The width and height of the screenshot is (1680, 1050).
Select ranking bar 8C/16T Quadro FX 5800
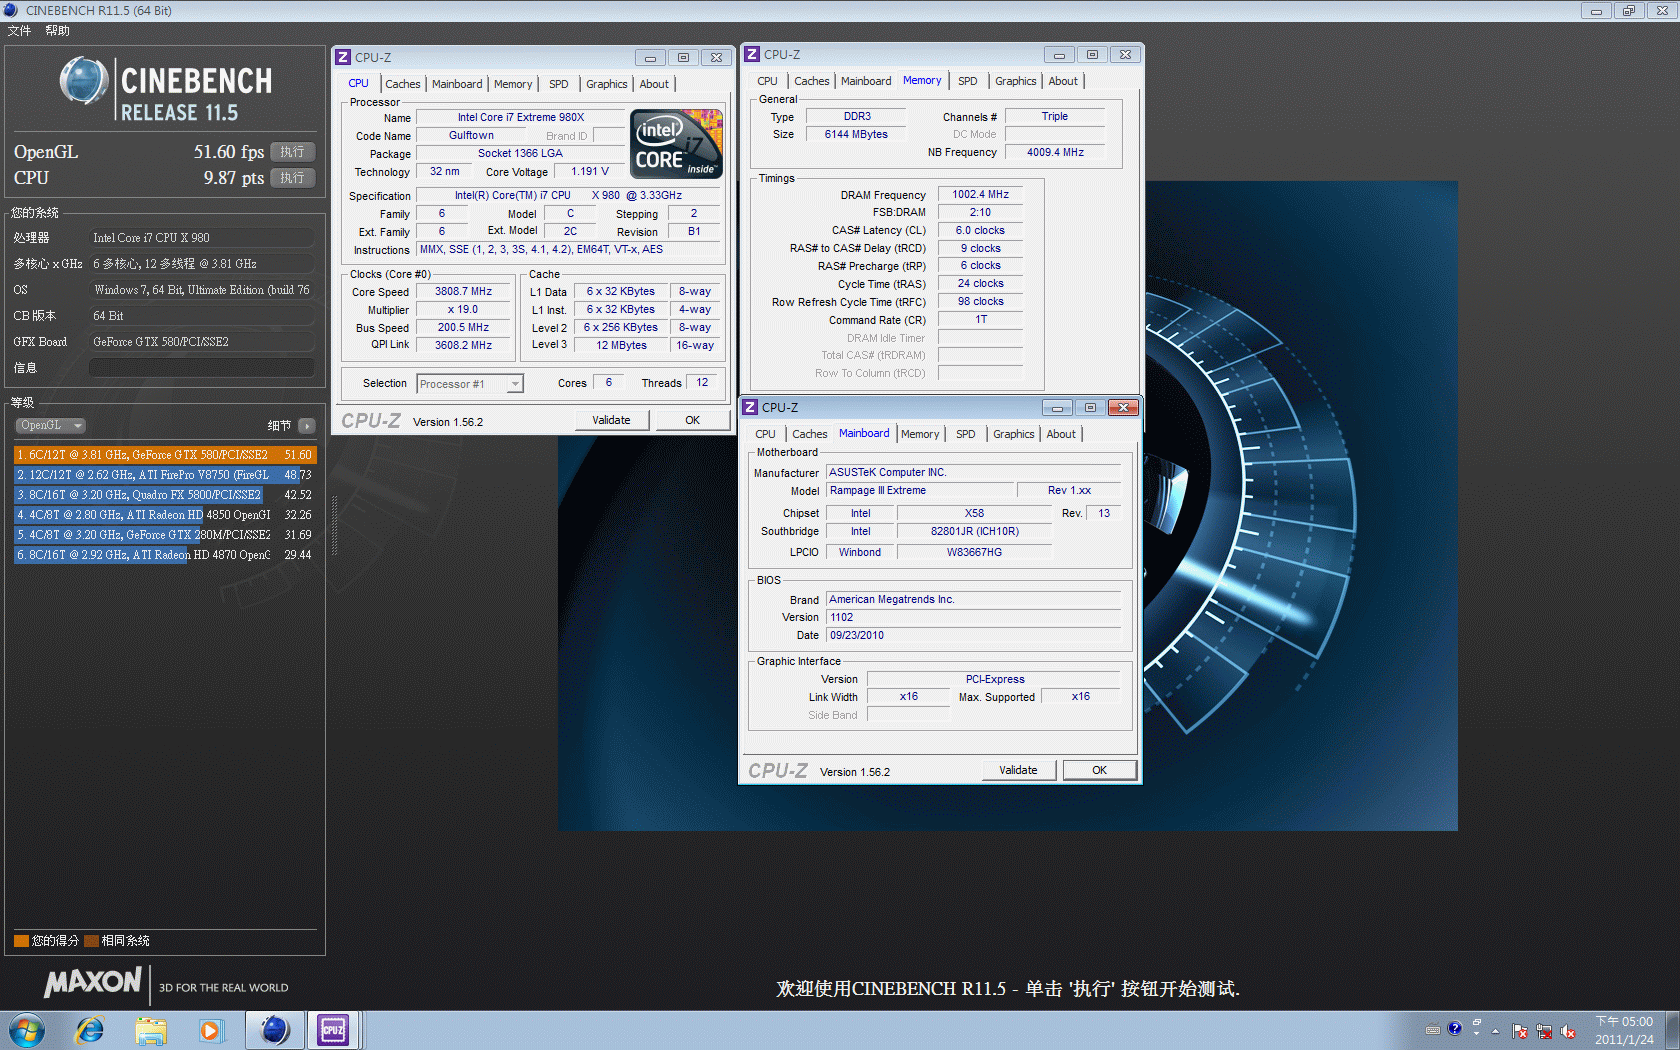[165, 495]
